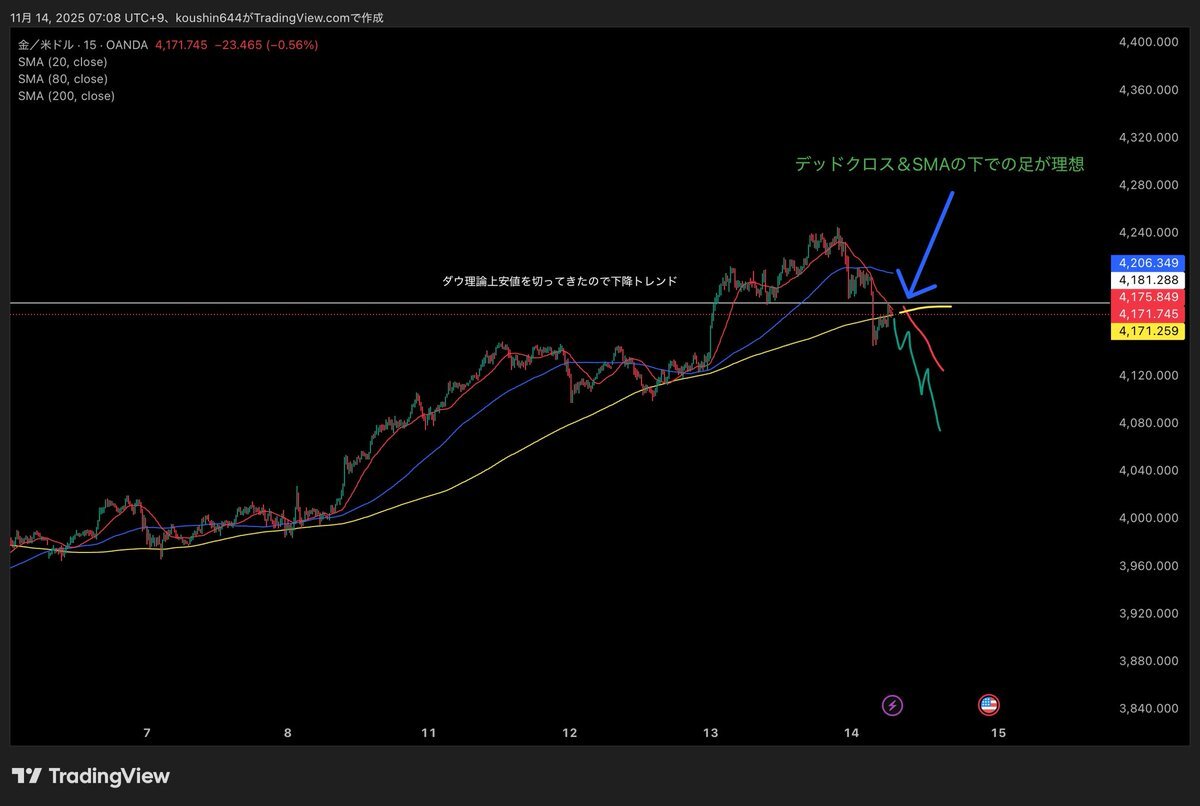Click the yellow 4,171.259 price label

click(1147, 331)
